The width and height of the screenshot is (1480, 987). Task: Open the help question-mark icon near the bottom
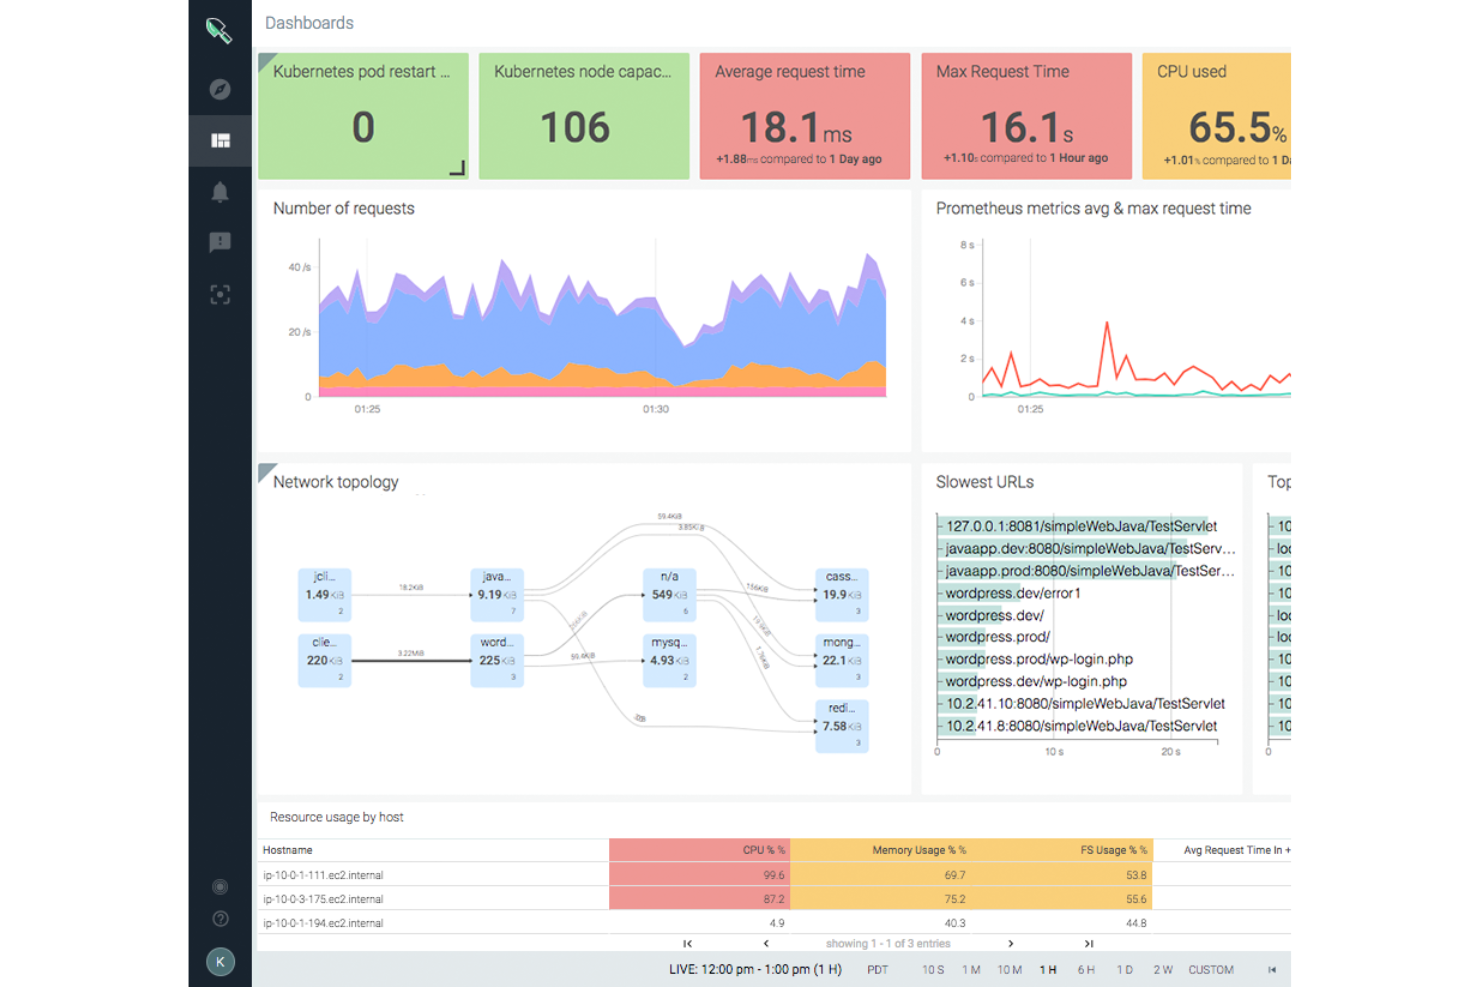click(x=220, y=918)
